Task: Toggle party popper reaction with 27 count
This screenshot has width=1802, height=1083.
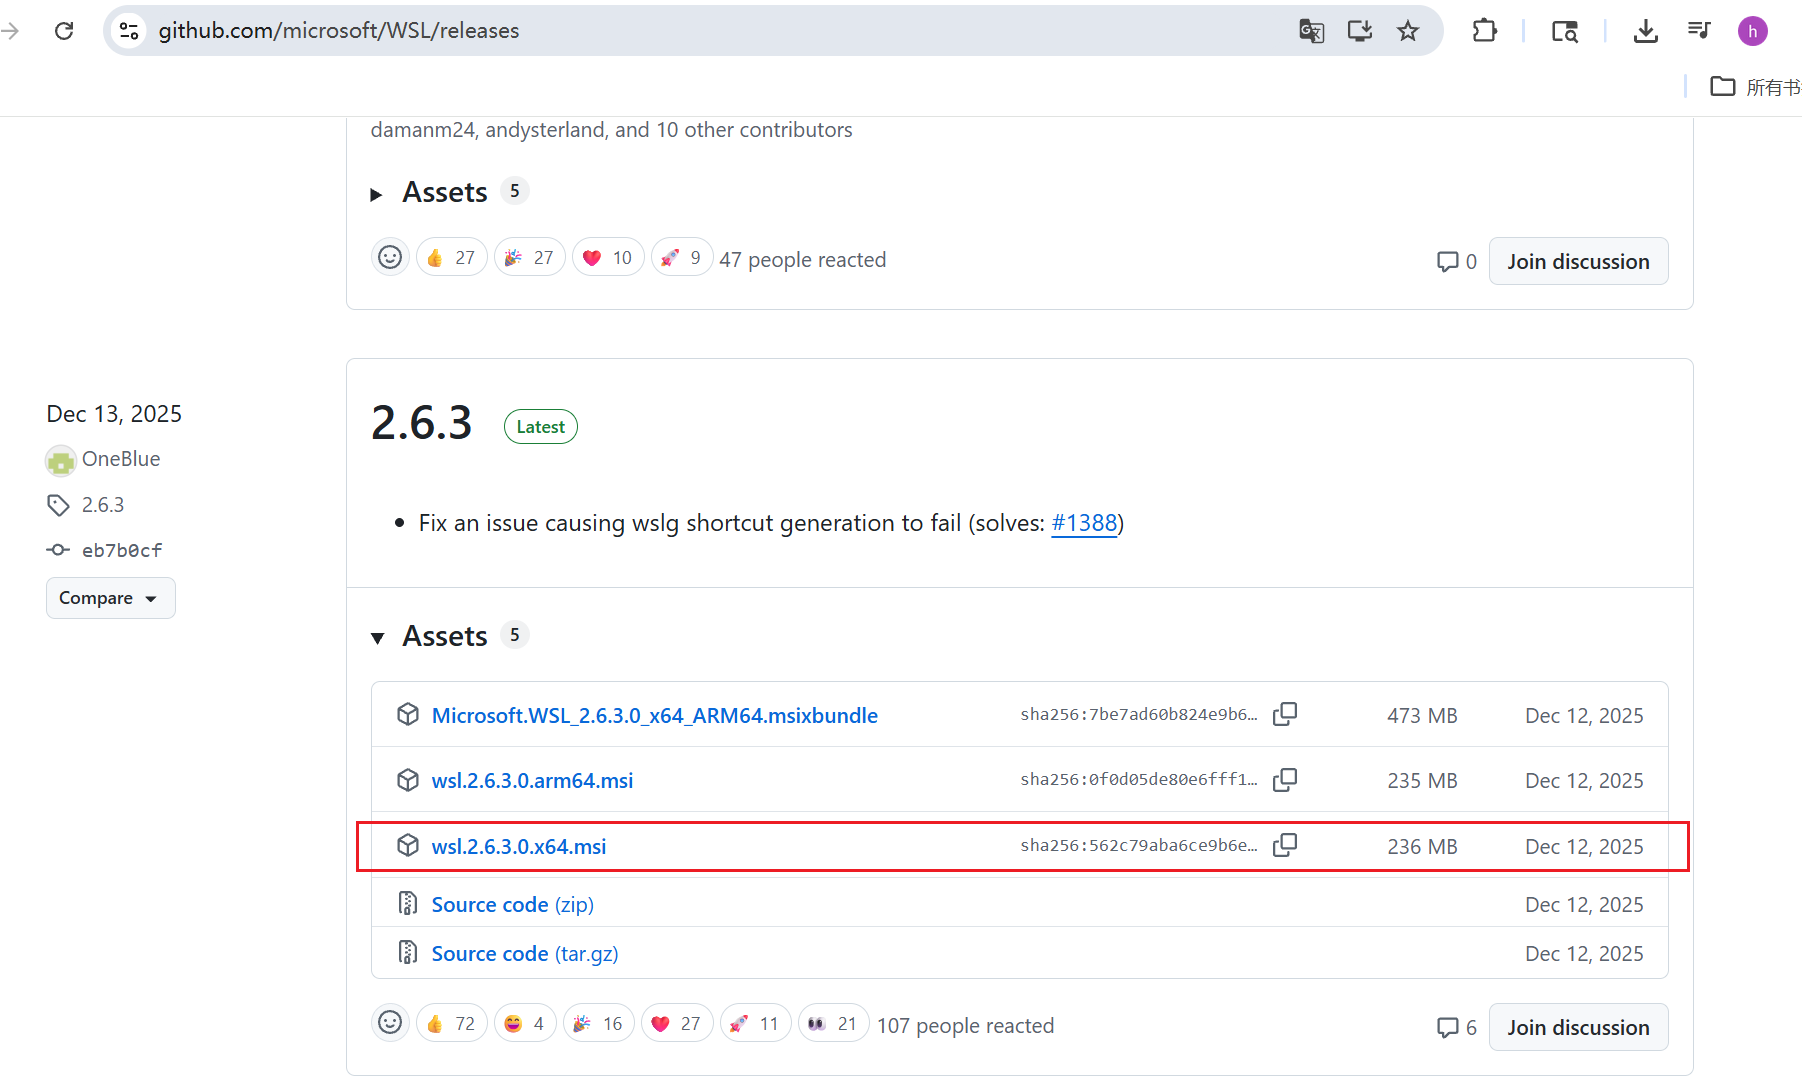Action: pyautogui.click(x=530, y=257)
